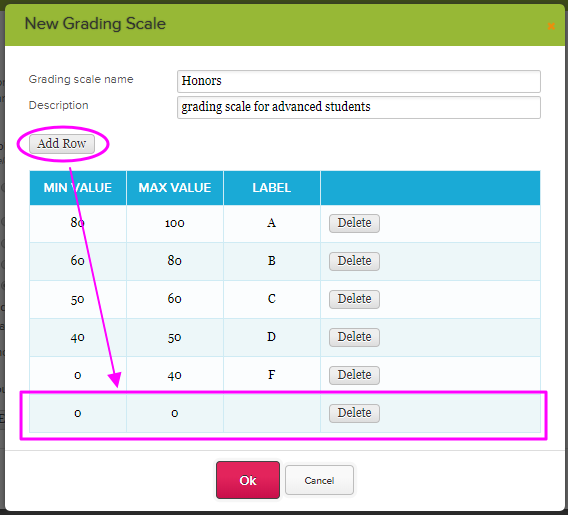Click the LABEL column header

tap(272, 188)
